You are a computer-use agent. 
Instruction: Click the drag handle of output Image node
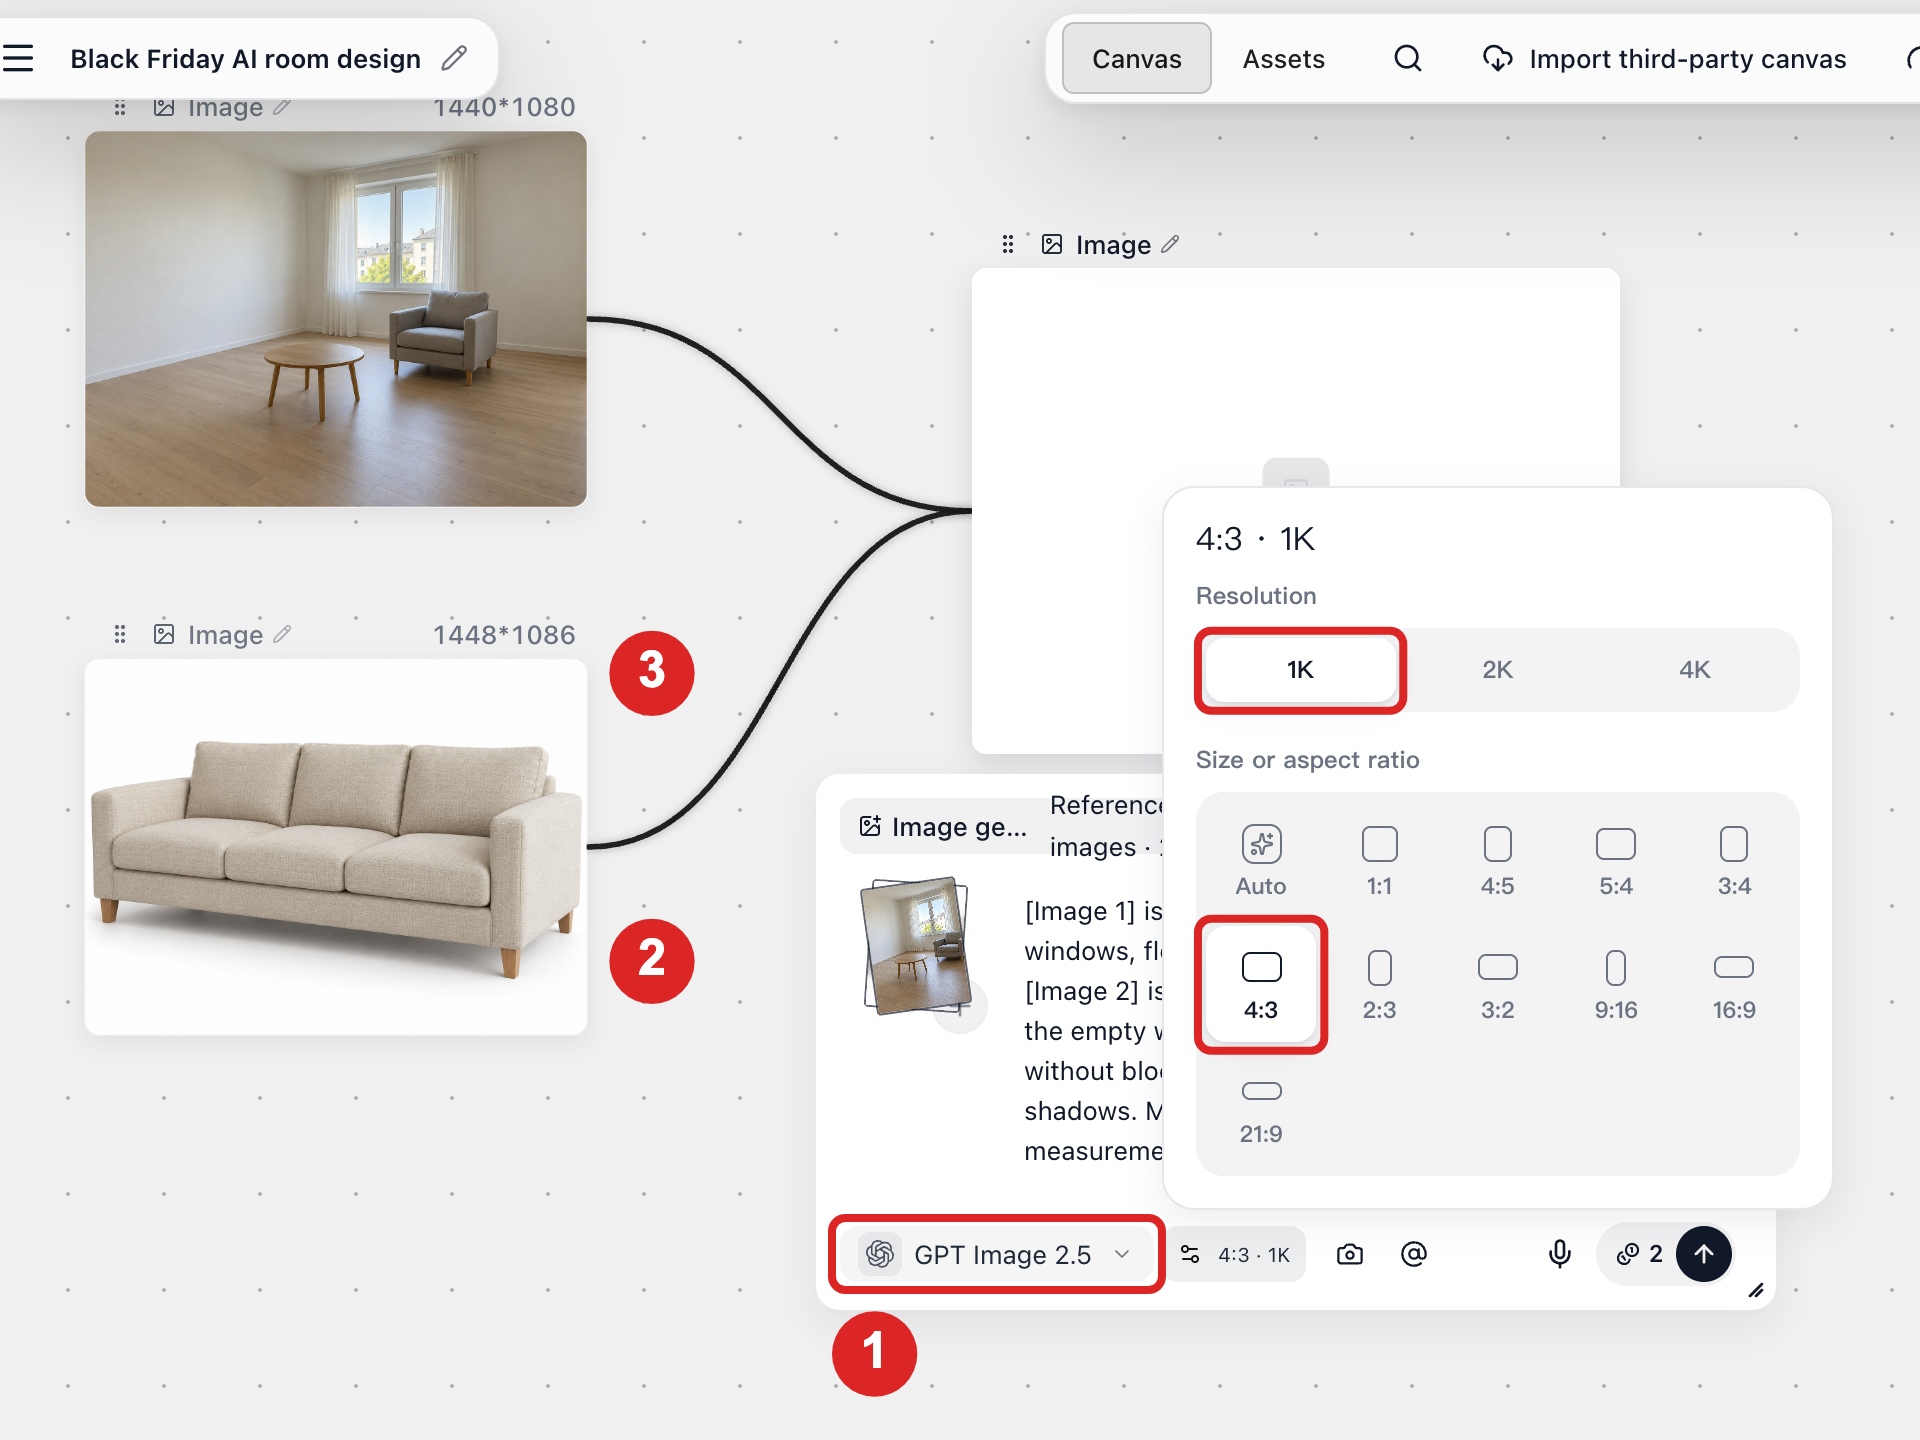[1008, 244]
